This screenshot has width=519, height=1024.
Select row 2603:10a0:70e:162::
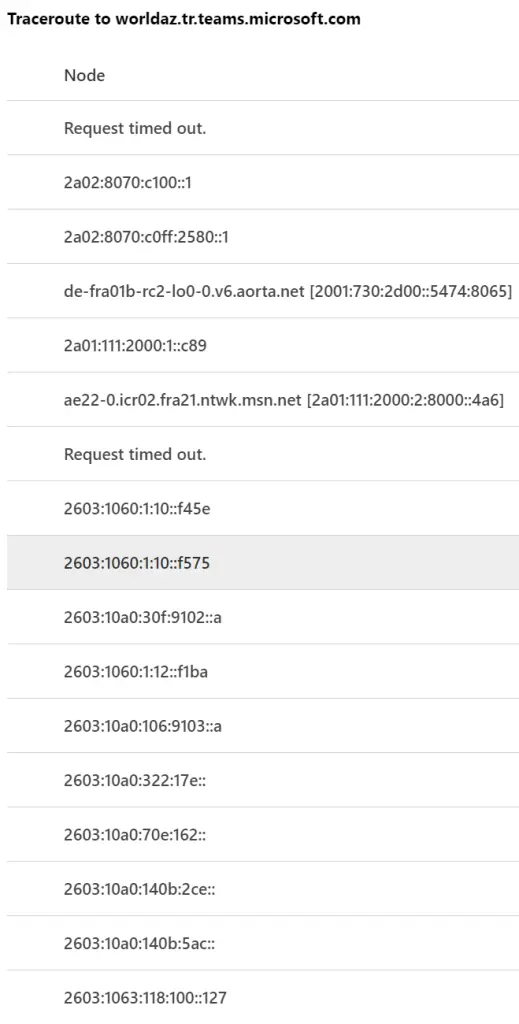coord(262,834)
